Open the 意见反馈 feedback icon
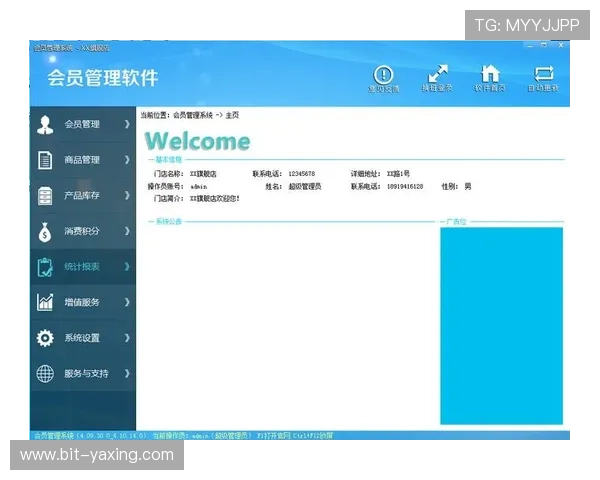 tap(383, 75)
